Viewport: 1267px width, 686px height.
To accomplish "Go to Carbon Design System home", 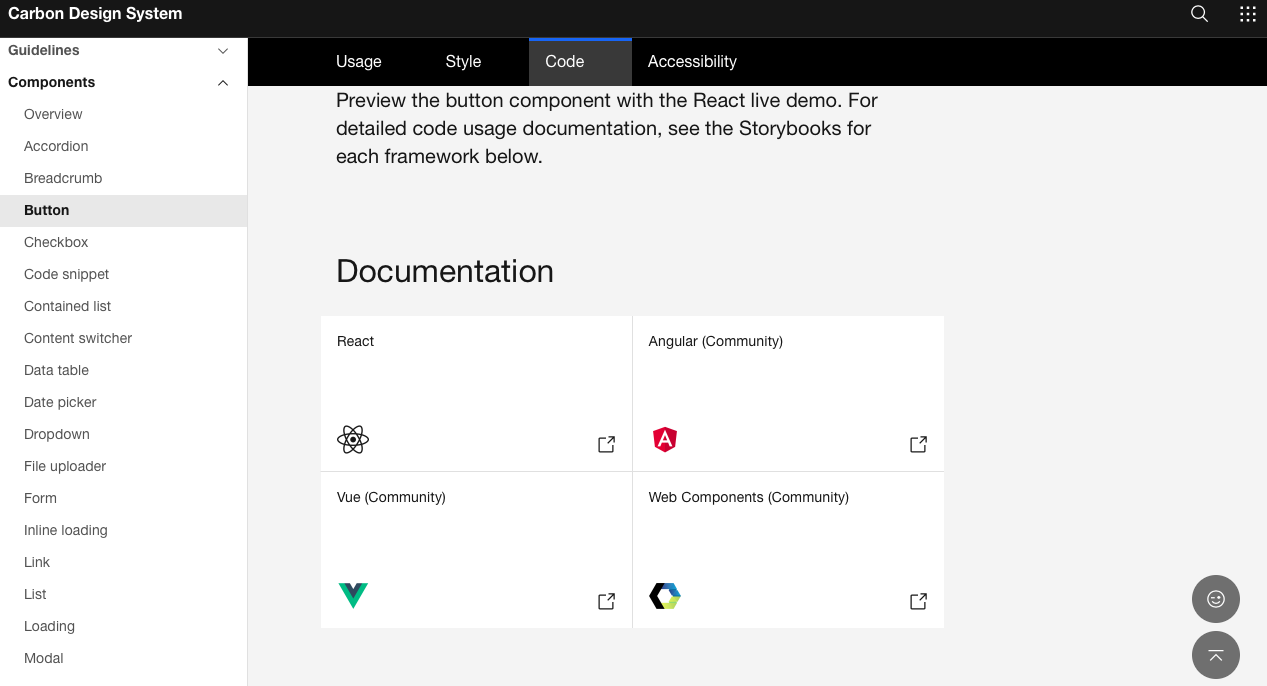I will (95, 14).
